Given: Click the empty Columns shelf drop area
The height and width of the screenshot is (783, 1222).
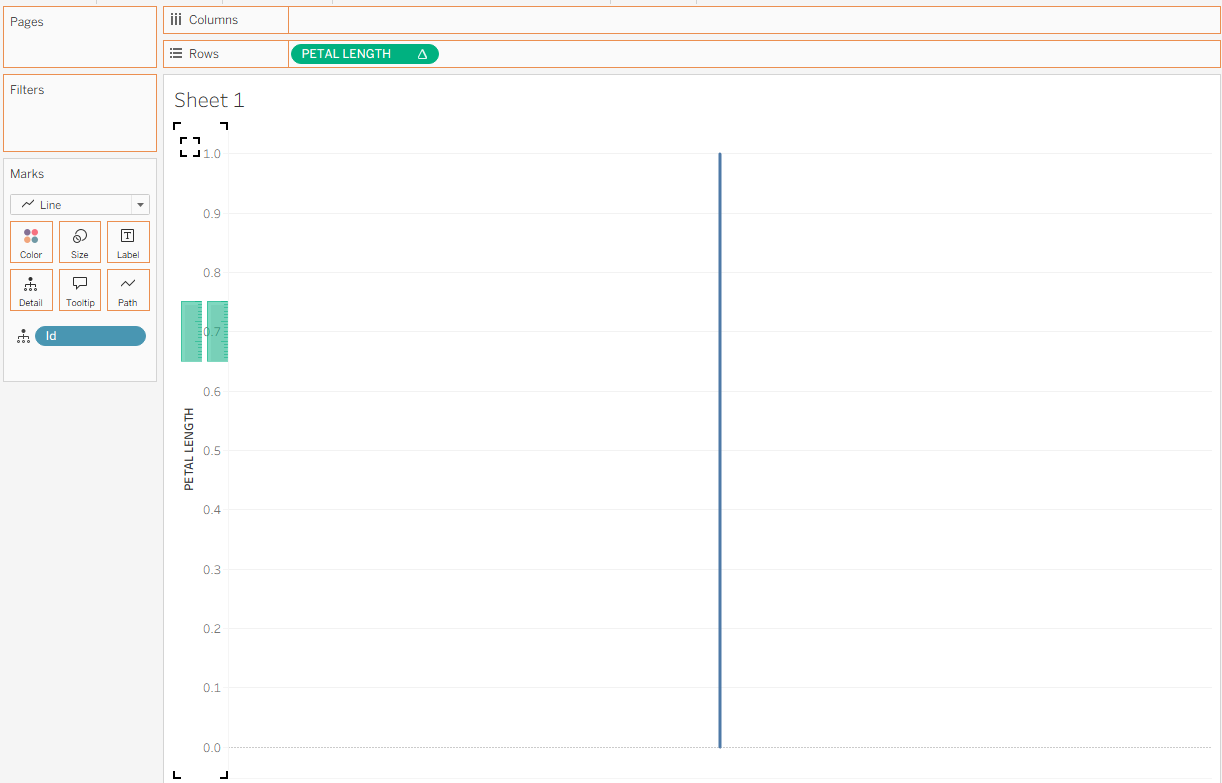Looking at the screenshot, I should point(754,20).
